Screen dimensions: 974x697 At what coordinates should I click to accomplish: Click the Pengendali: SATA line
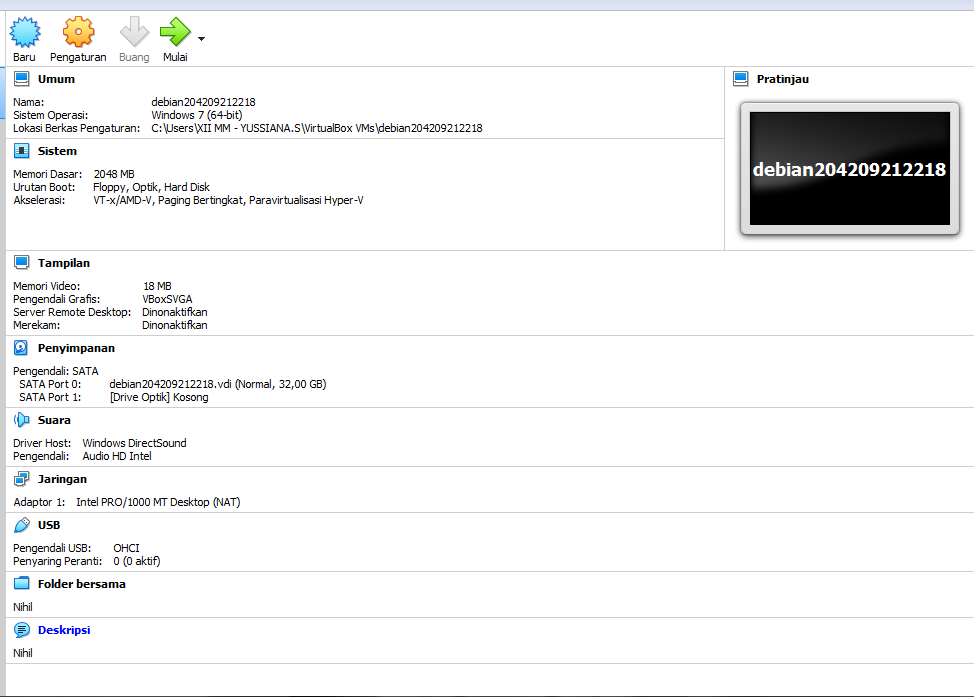click(56, 371)
